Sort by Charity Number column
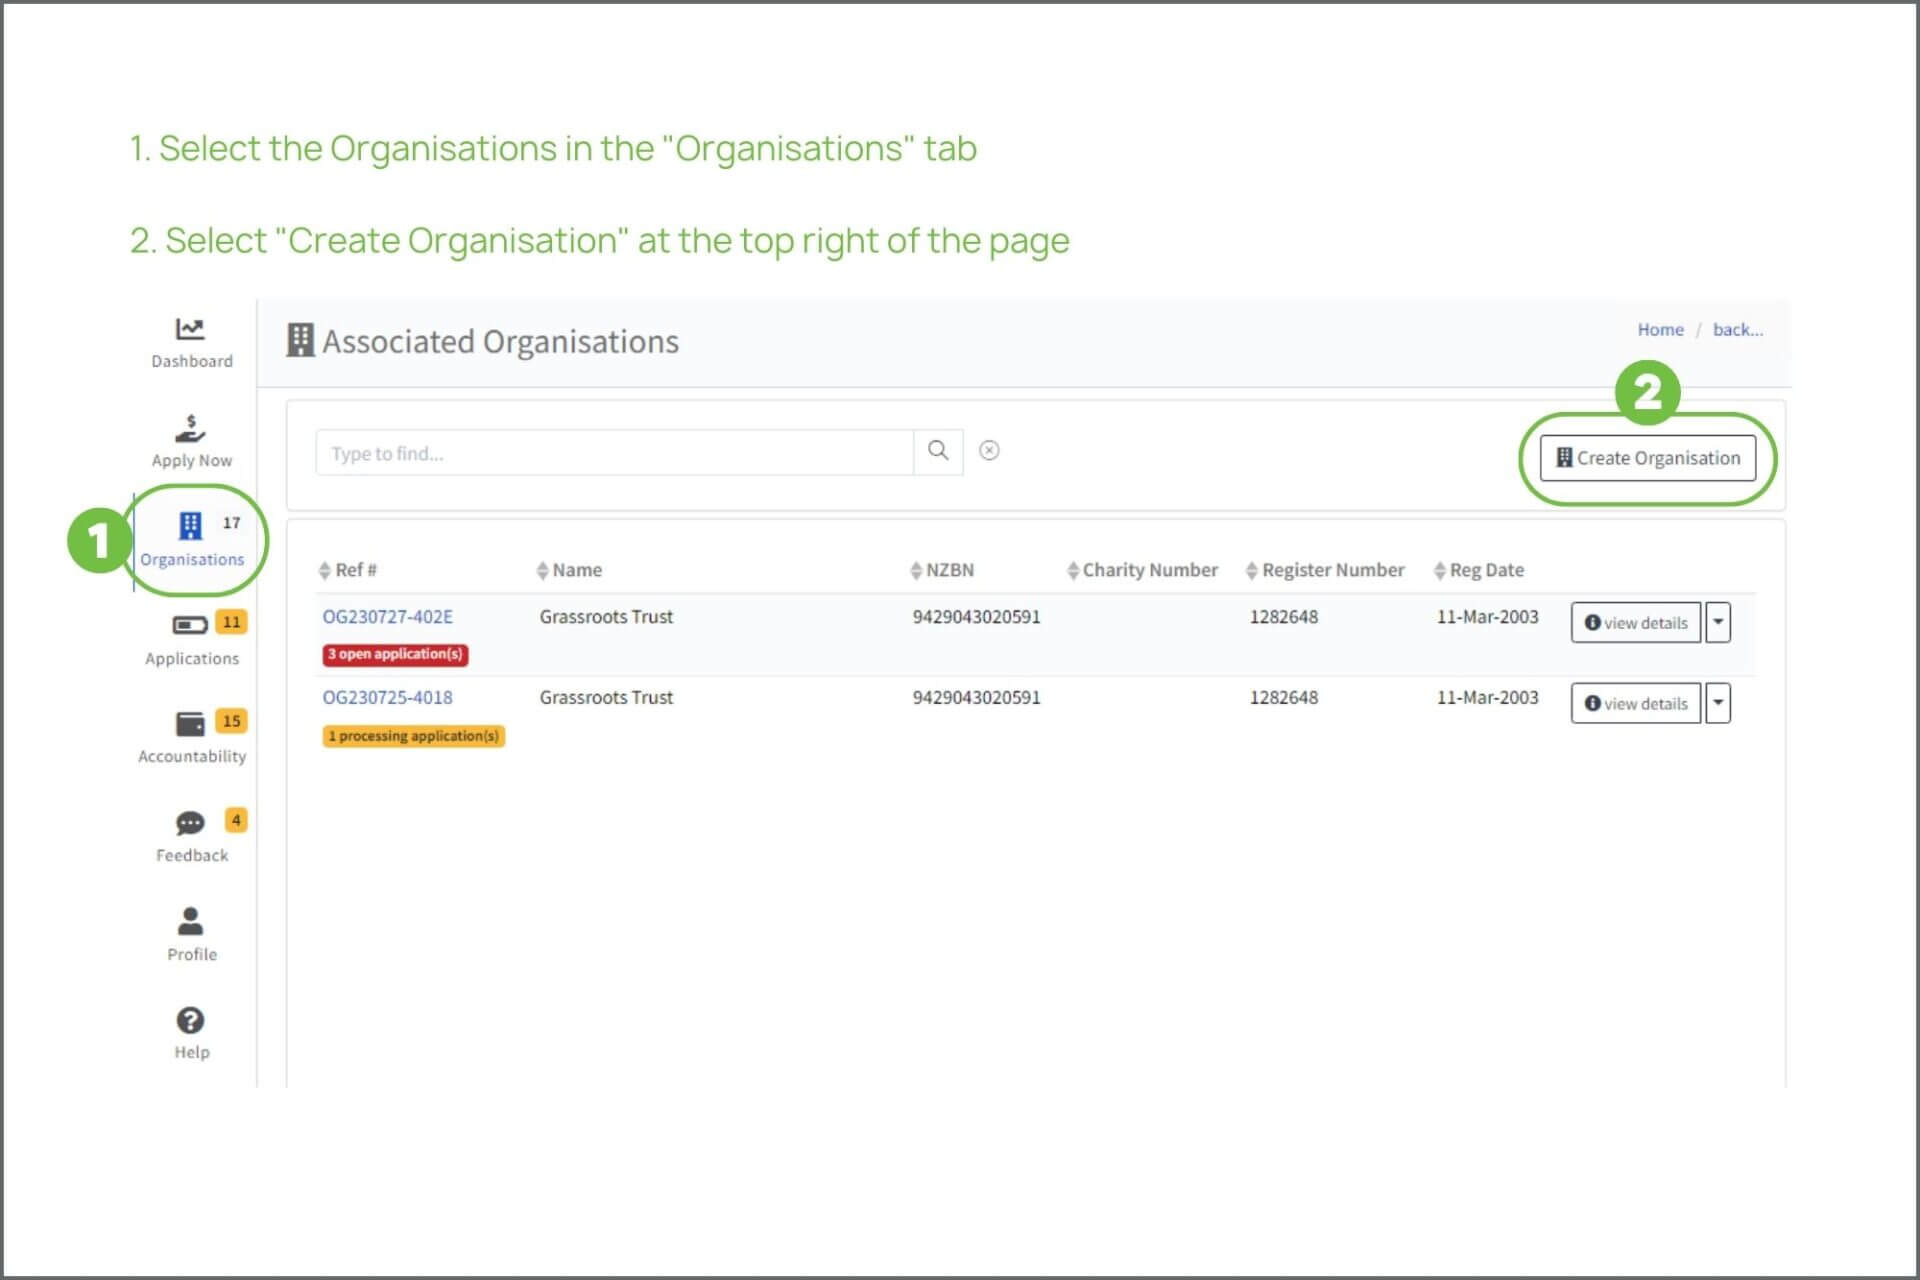 1142,570
